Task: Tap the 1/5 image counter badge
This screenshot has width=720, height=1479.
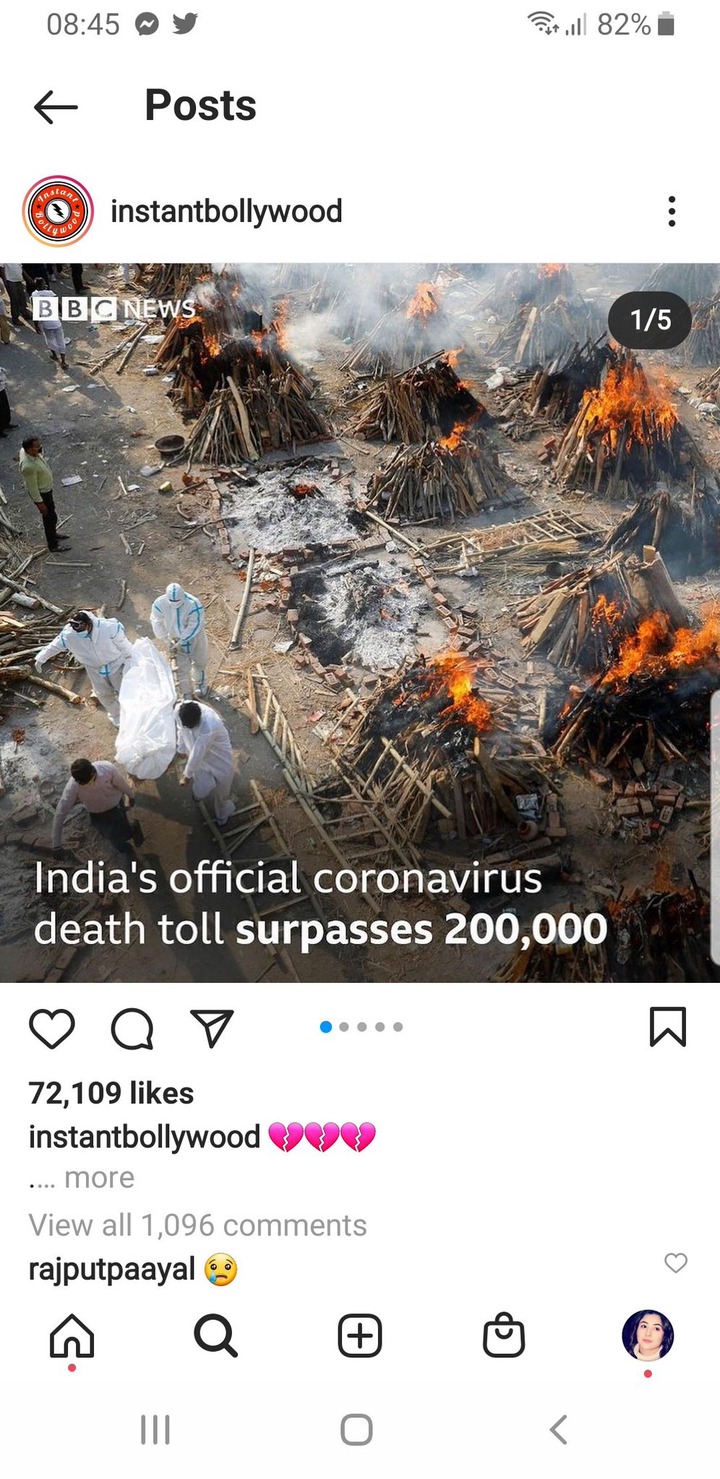Action: pyautogui.click(x=650, y=320)
